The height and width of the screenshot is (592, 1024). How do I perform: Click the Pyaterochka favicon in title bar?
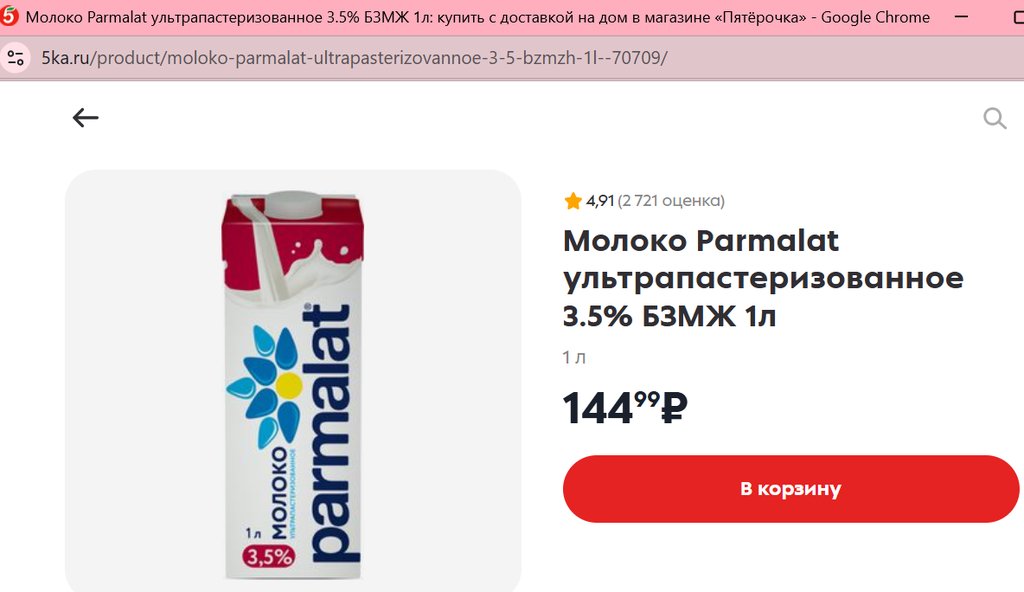(9, 16)
